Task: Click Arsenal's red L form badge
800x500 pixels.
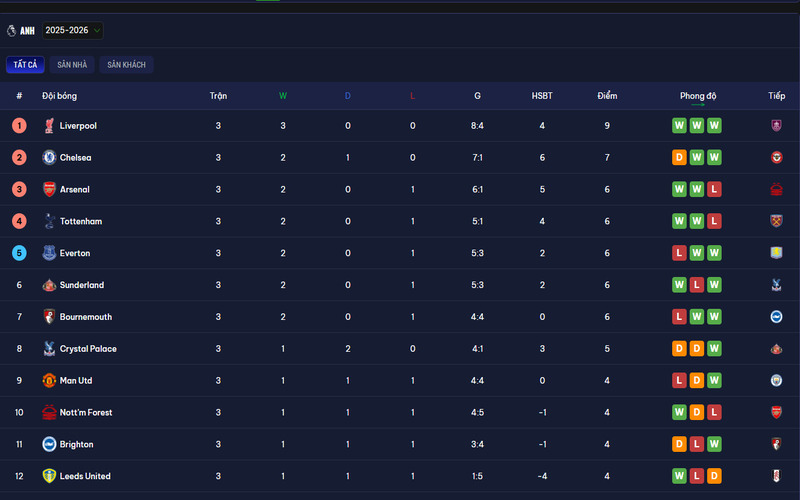Action: pyautogui.click(x=714, y=189)
